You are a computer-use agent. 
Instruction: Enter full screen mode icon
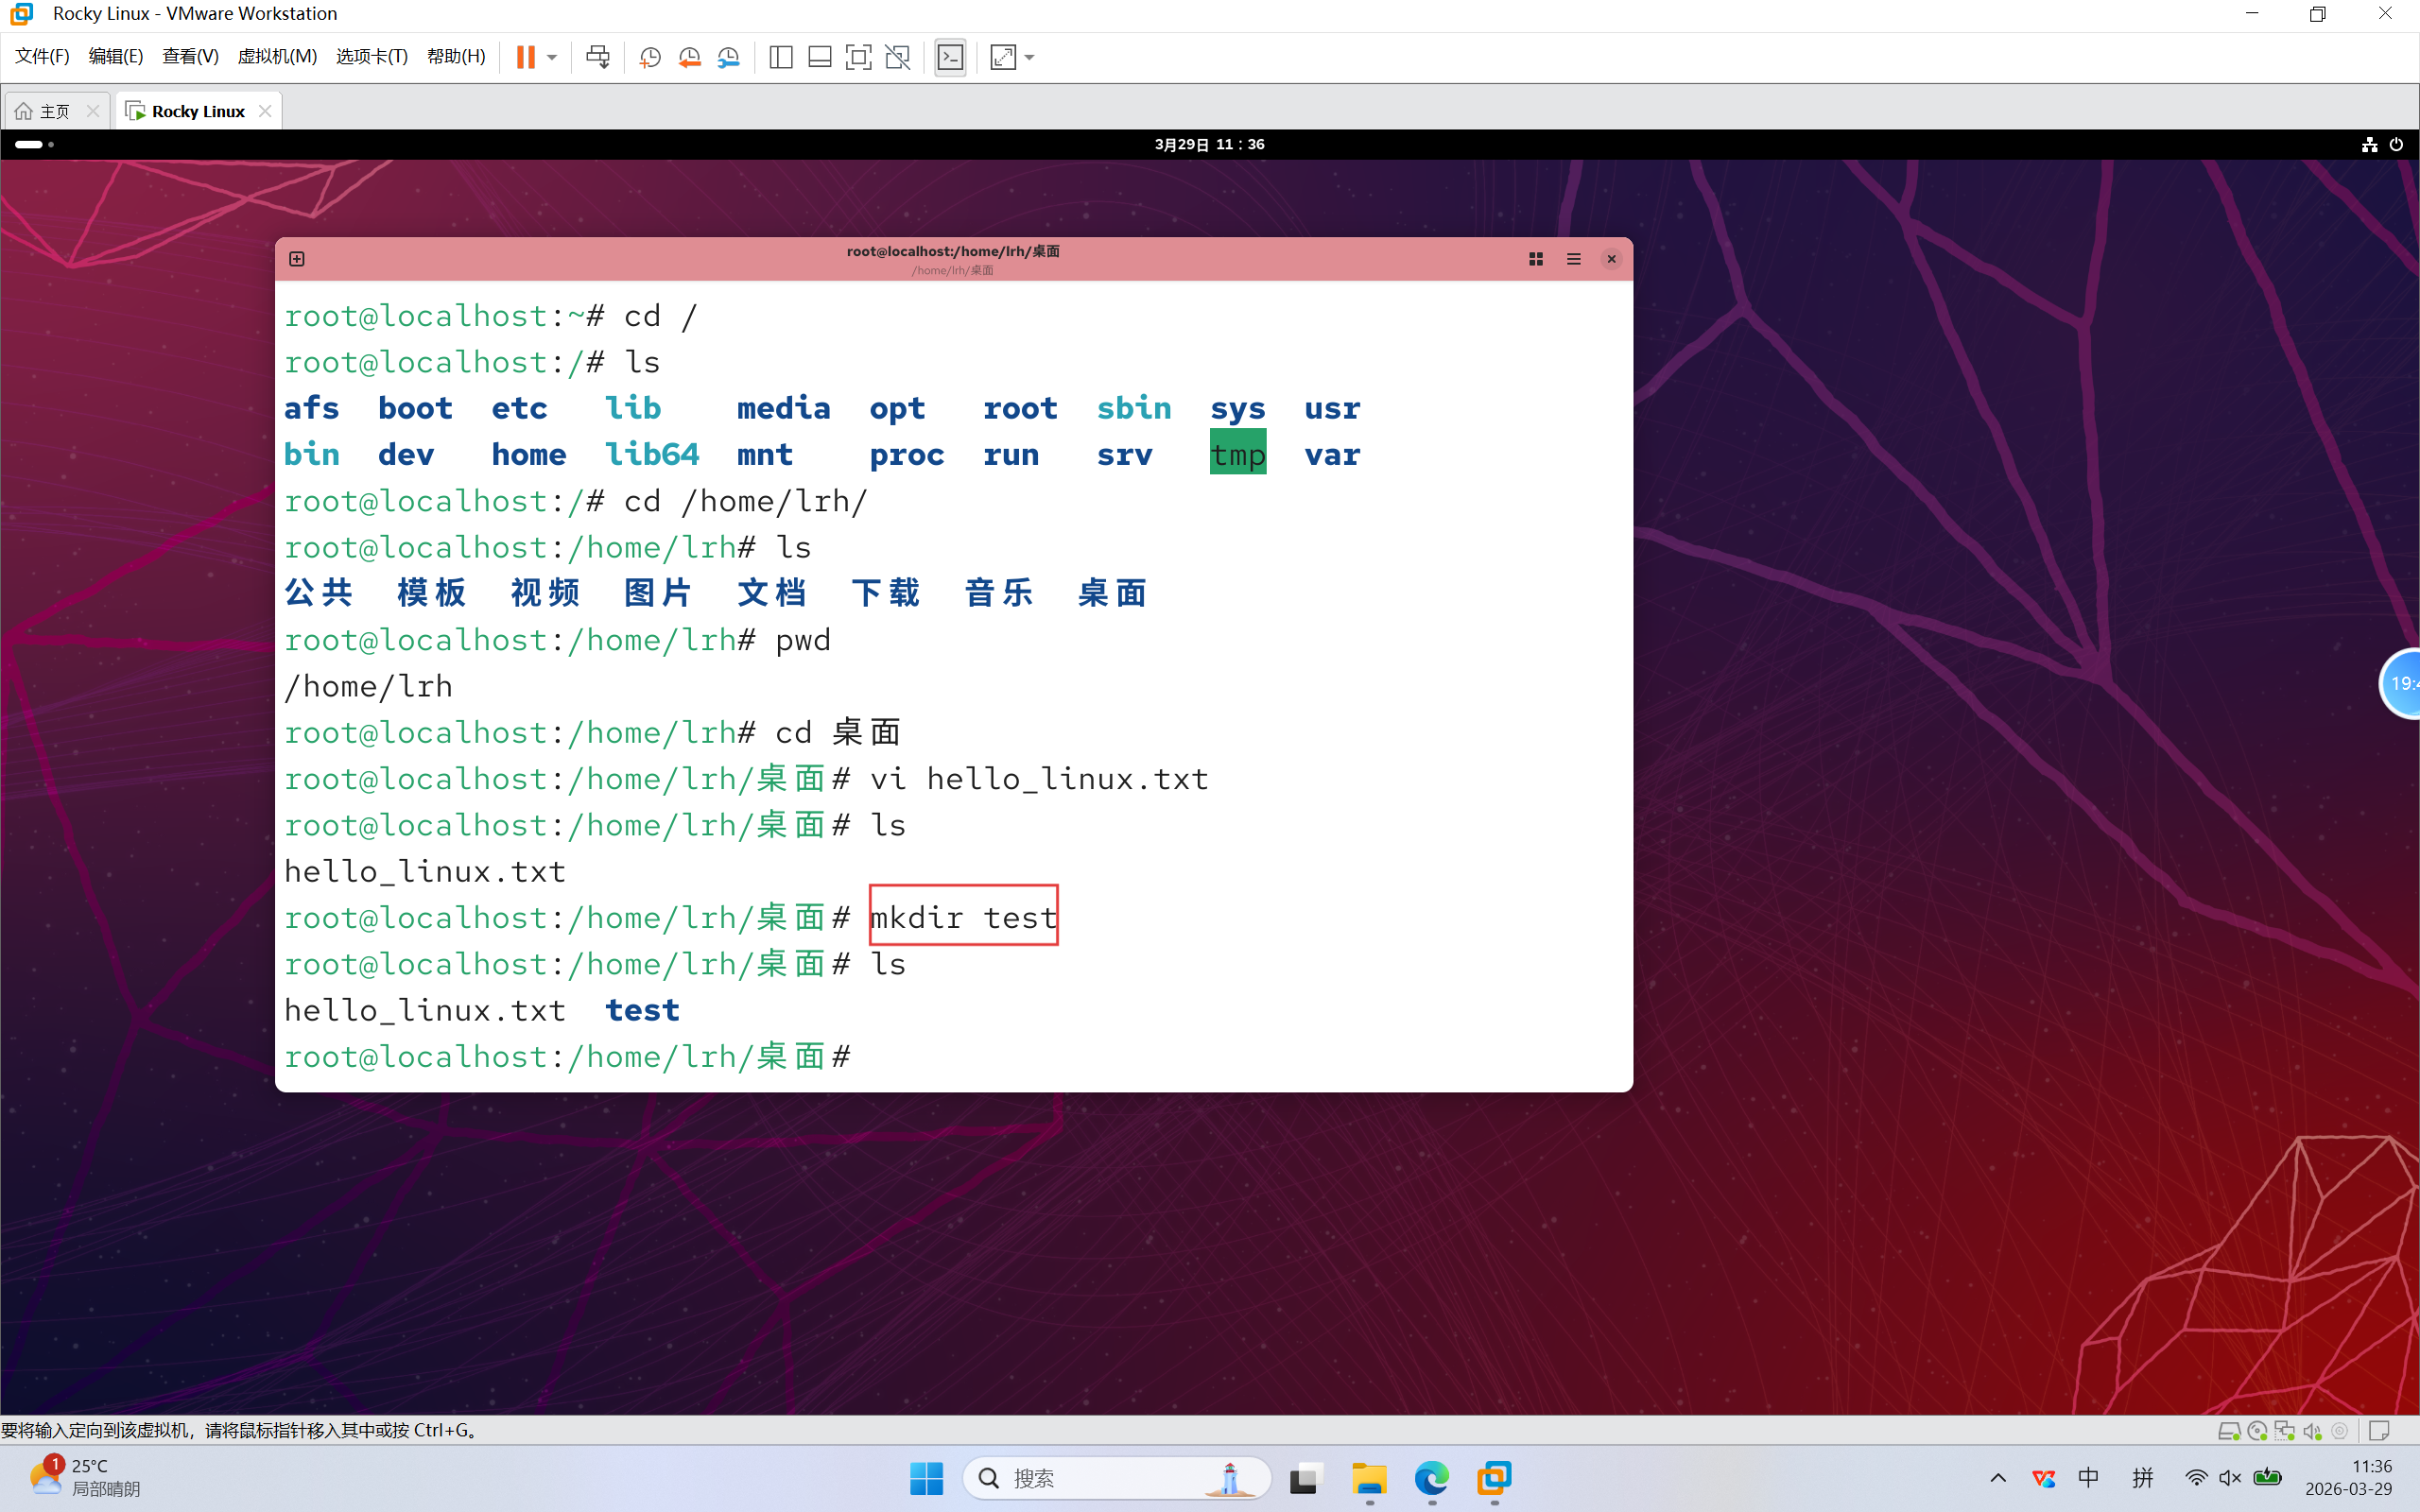[x=858, y=57]
